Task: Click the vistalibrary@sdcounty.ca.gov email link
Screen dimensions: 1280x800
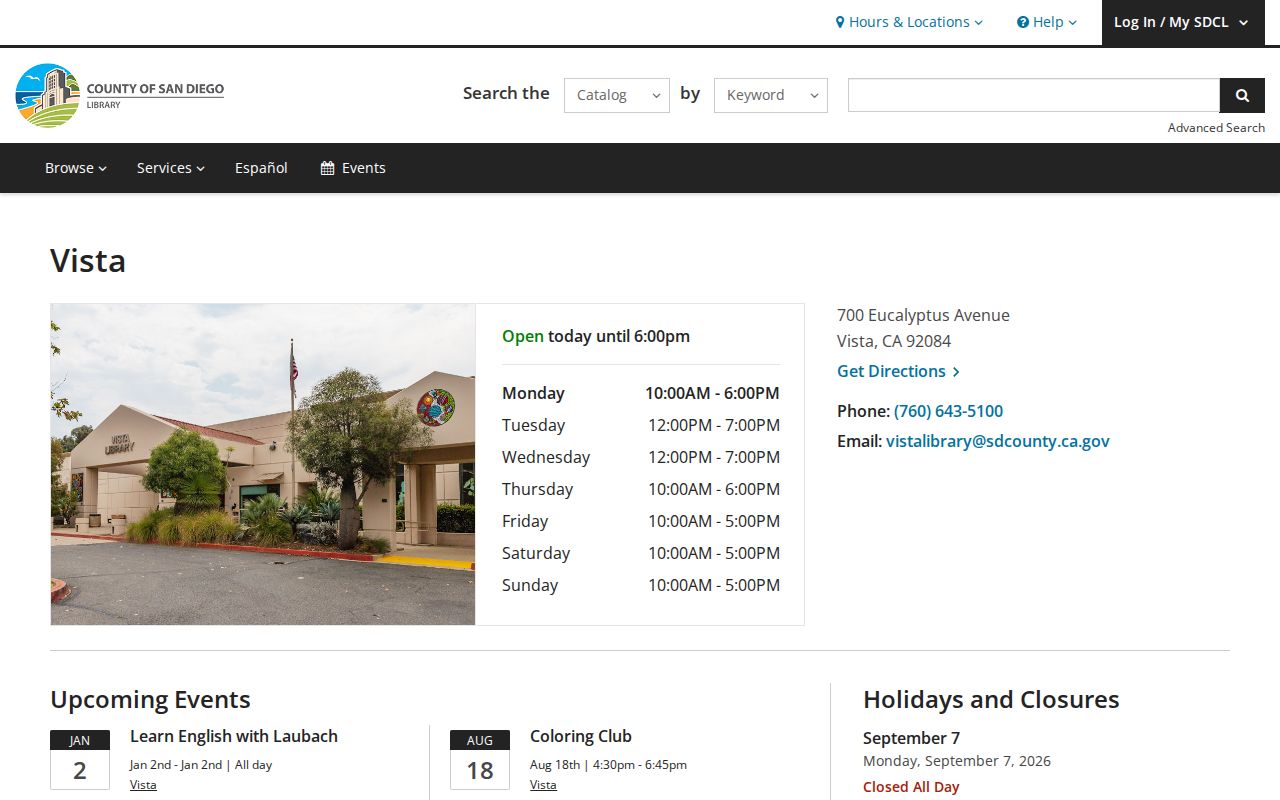Action: [x=998, y=441]
